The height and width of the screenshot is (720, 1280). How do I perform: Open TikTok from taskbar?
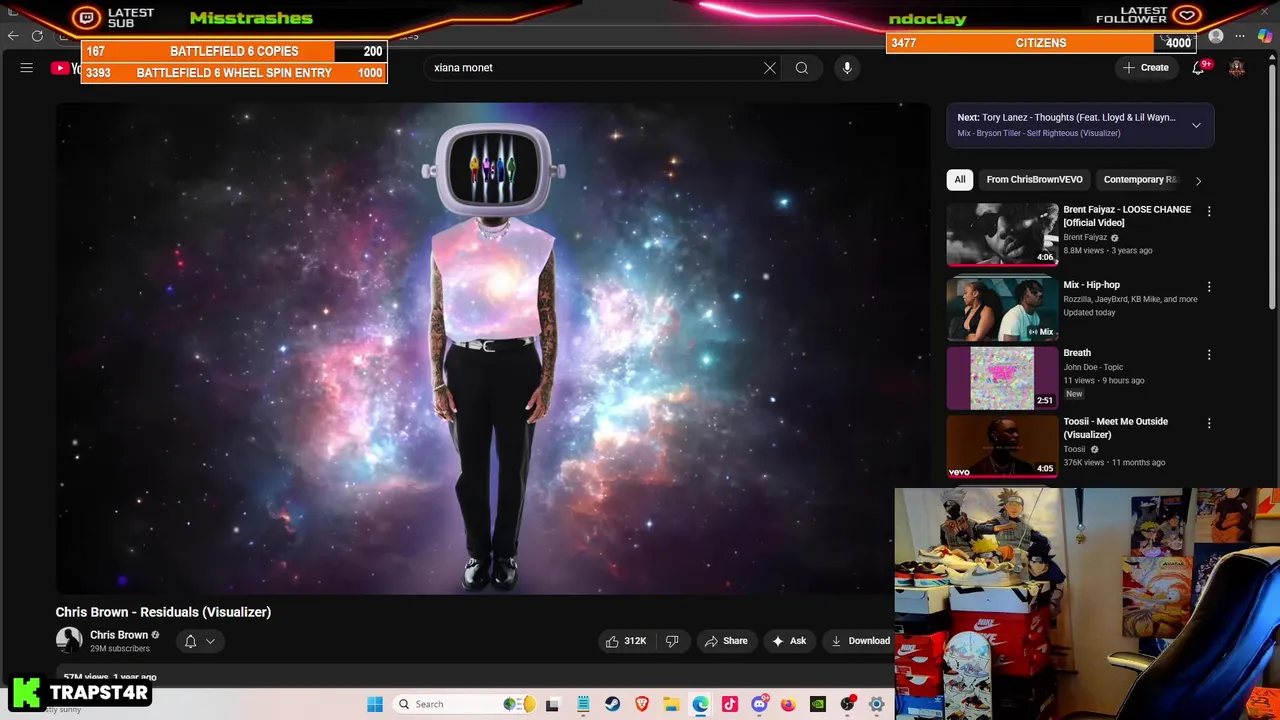click(729, 704)
